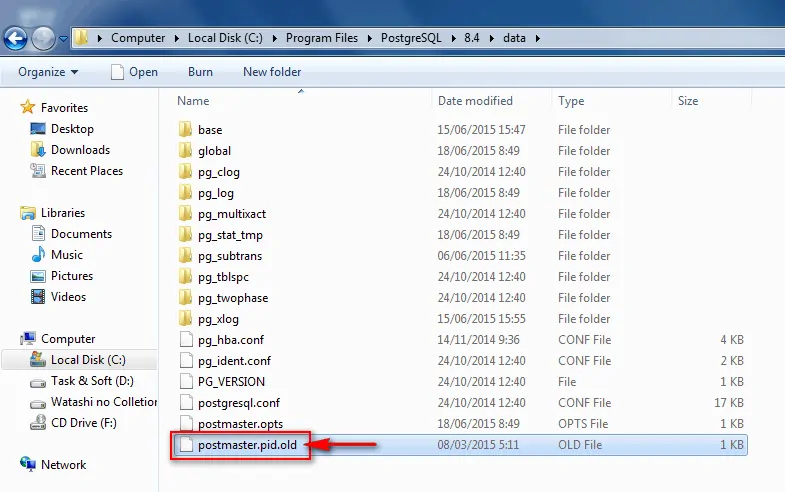Select the pg_tblspc folder icon

click(185, 276)
